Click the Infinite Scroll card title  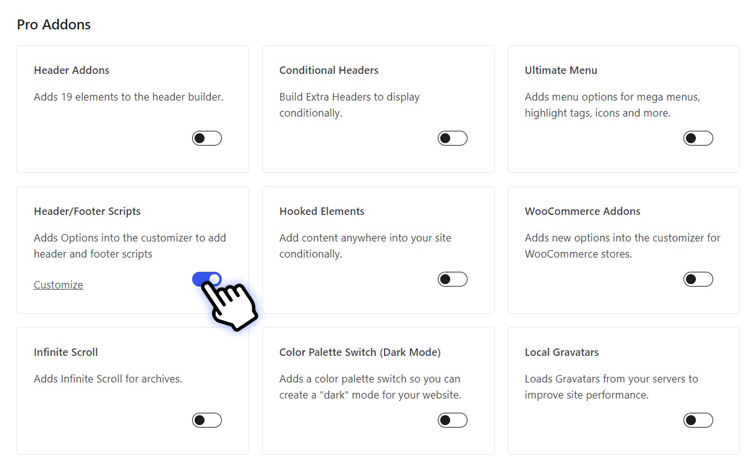pyautogui.click(x=66, y=352)
